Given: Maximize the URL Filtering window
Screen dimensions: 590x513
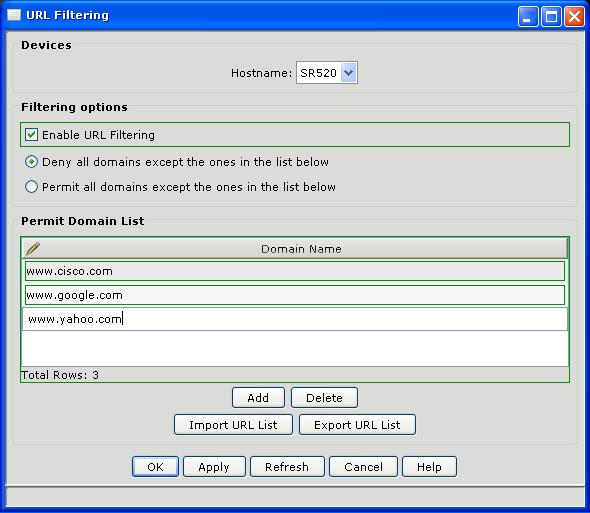Looking at the screenshot, I should (551, 17).
